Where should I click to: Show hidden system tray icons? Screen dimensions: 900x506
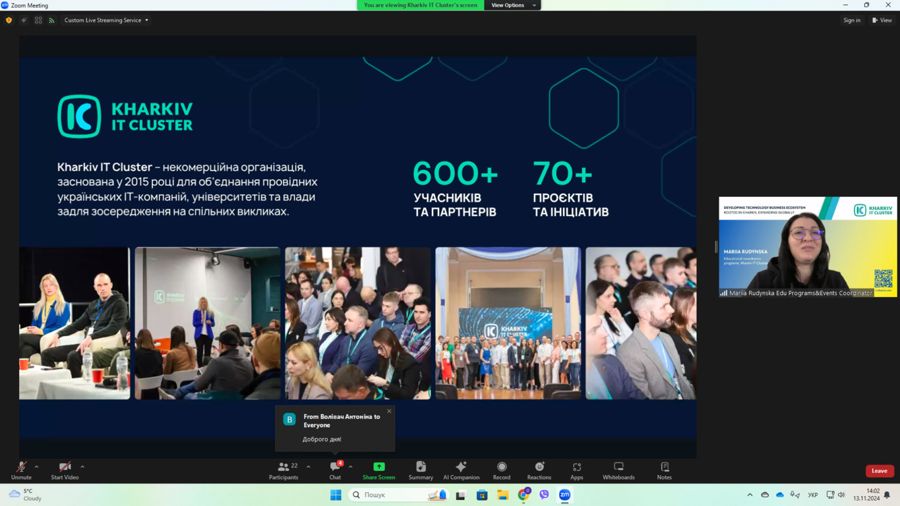[750, 495]
